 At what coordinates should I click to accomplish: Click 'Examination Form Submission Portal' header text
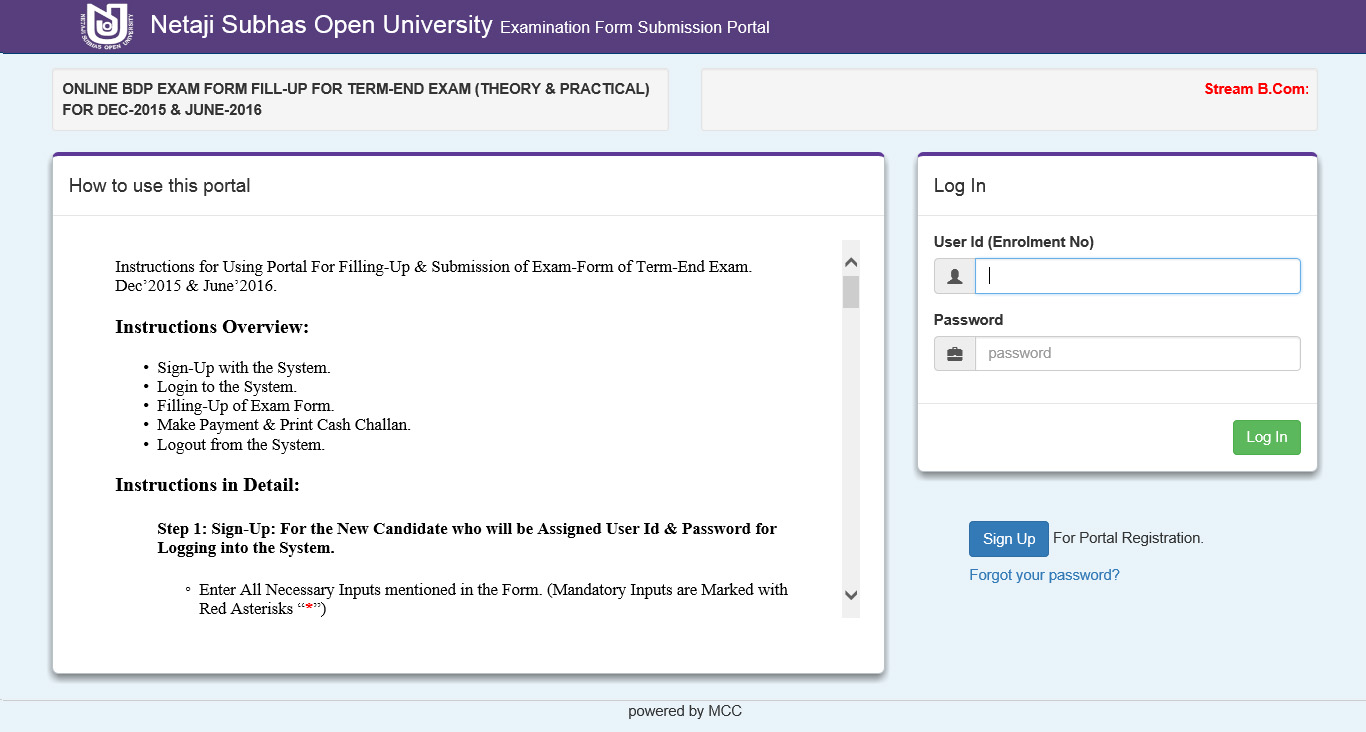pos(634,28)
